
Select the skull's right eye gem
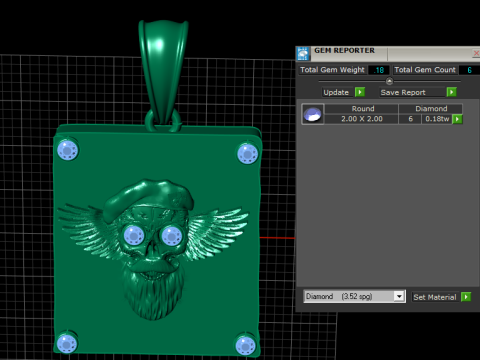click(172, 236)
